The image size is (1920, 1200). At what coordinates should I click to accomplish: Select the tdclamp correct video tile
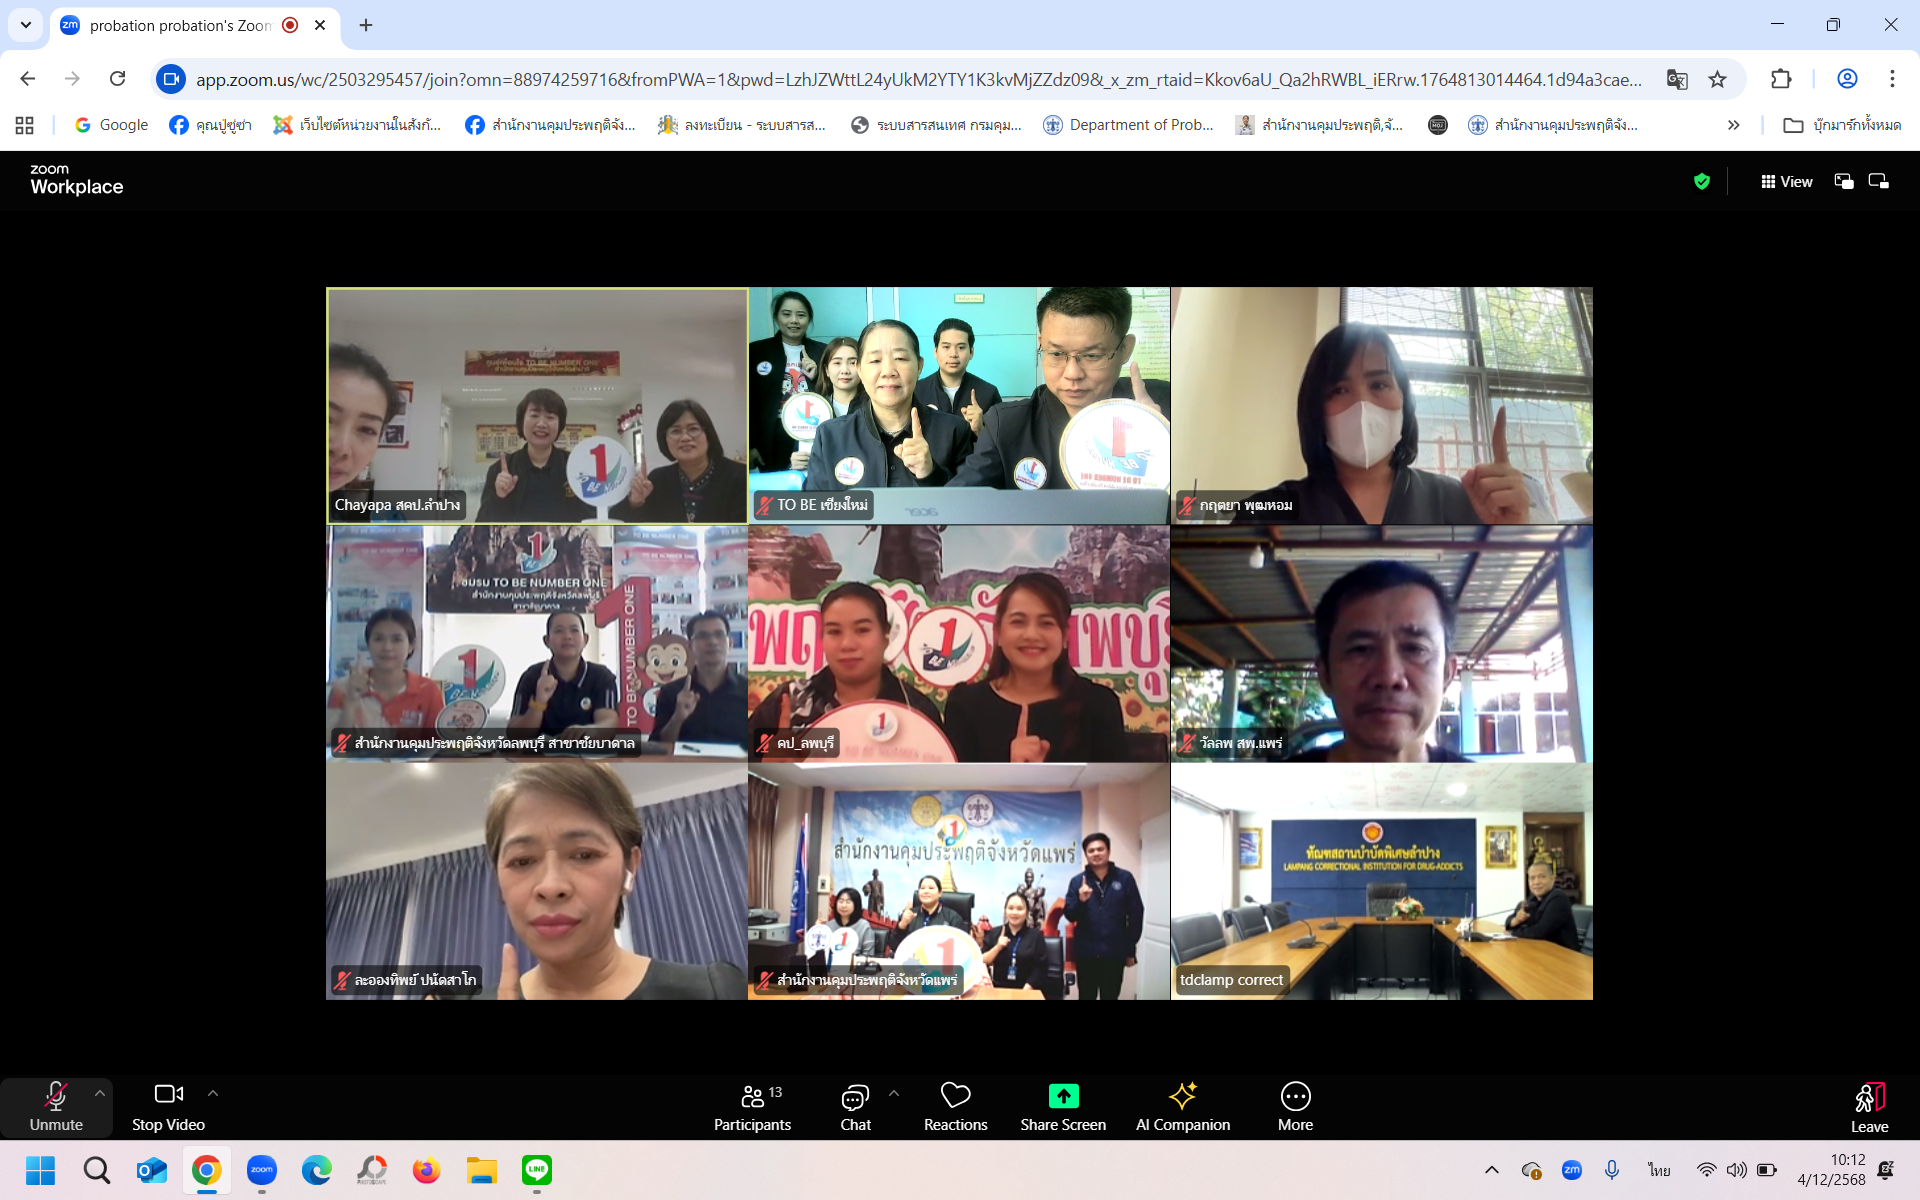[1381, 881]
